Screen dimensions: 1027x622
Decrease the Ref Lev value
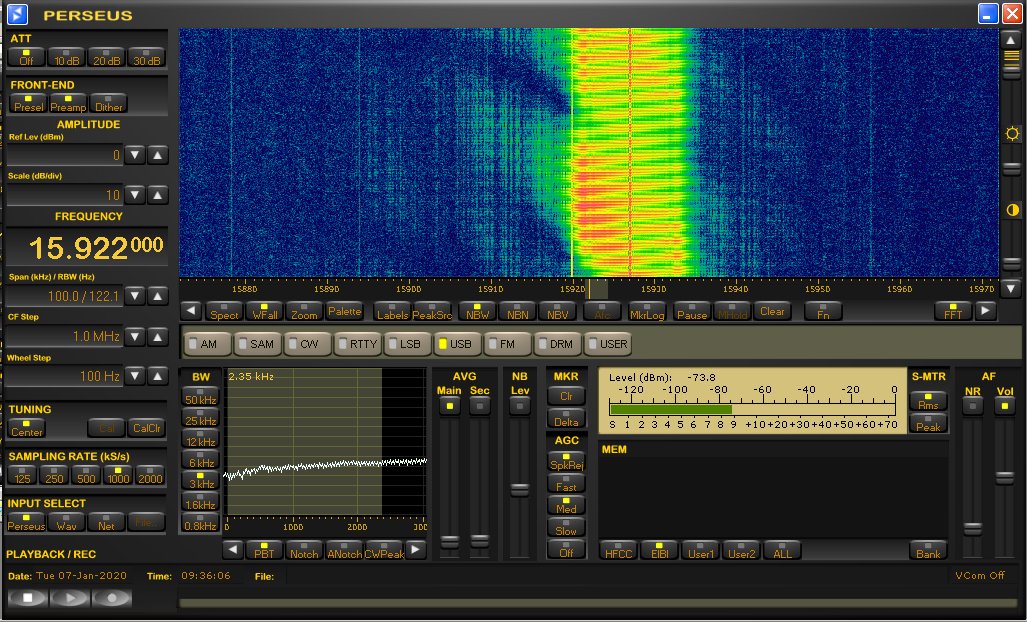(x=135, y=155)
